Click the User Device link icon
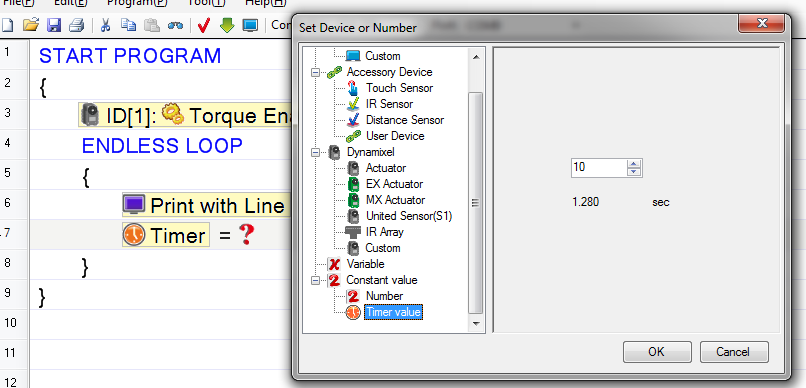 (x=353, y=136)
